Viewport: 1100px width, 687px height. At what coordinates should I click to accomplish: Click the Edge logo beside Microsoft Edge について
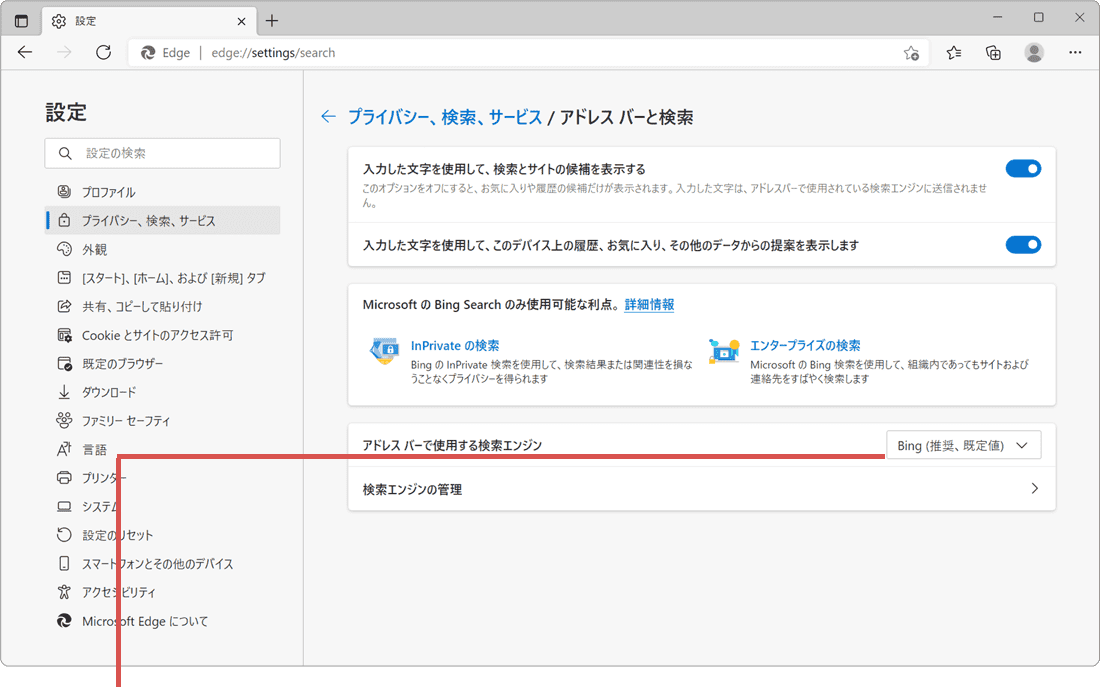64,621
